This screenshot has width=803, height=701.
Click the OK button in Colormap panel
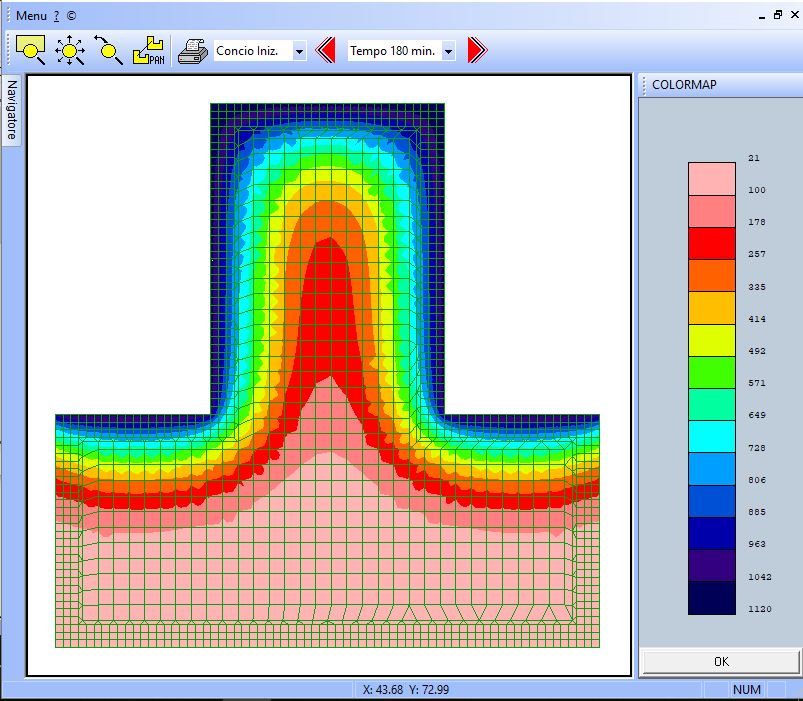click(721, 662)
